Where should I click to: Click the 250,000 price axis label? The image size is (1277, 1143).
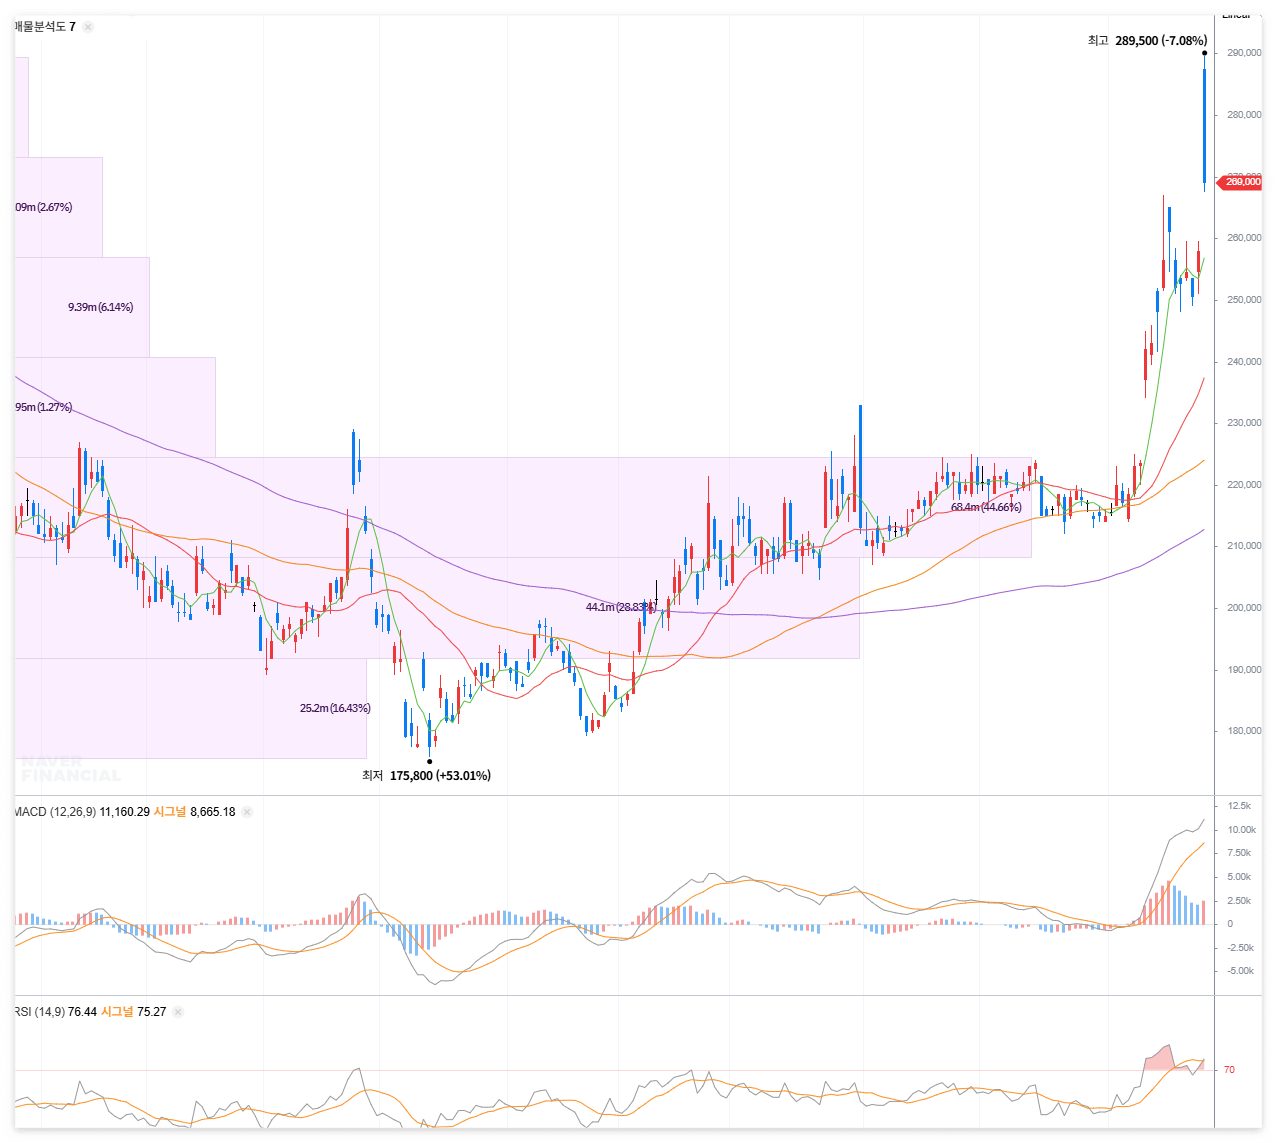click(1243, 300)
